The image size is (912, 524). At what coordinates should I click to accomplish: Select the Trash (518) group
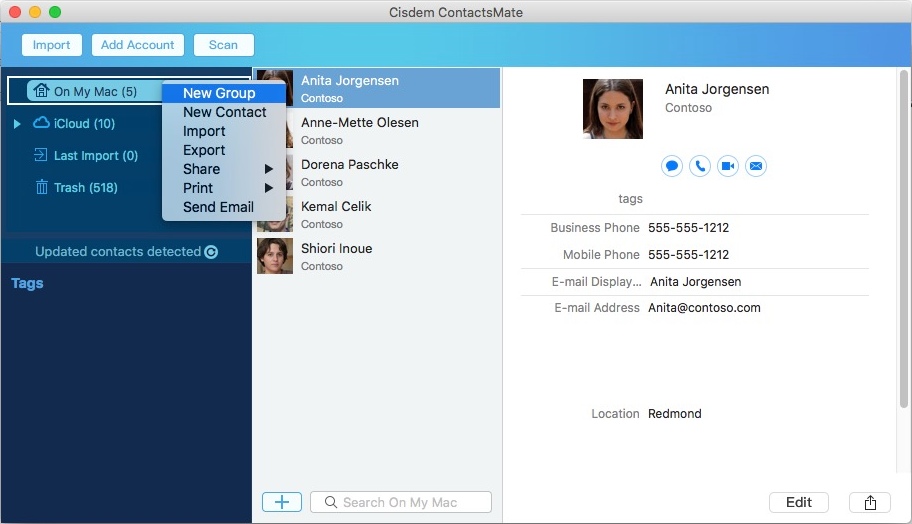click(85, 187)
